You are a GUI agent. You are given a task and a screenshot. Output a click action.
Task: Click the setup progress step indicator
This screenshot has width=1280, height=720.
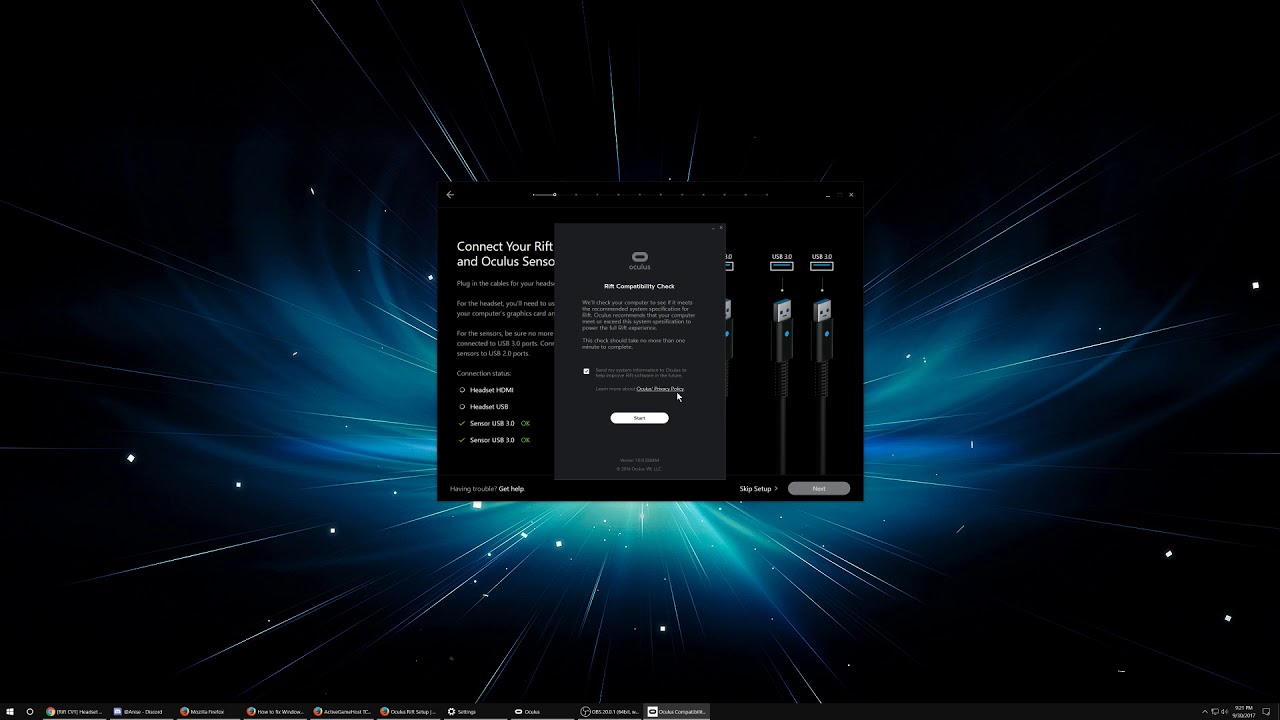click(554, 195)
